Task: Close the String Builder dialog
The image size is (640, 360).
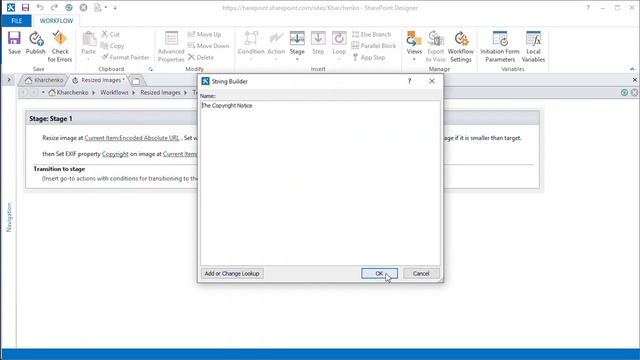Action: click(x=432, y=81)
